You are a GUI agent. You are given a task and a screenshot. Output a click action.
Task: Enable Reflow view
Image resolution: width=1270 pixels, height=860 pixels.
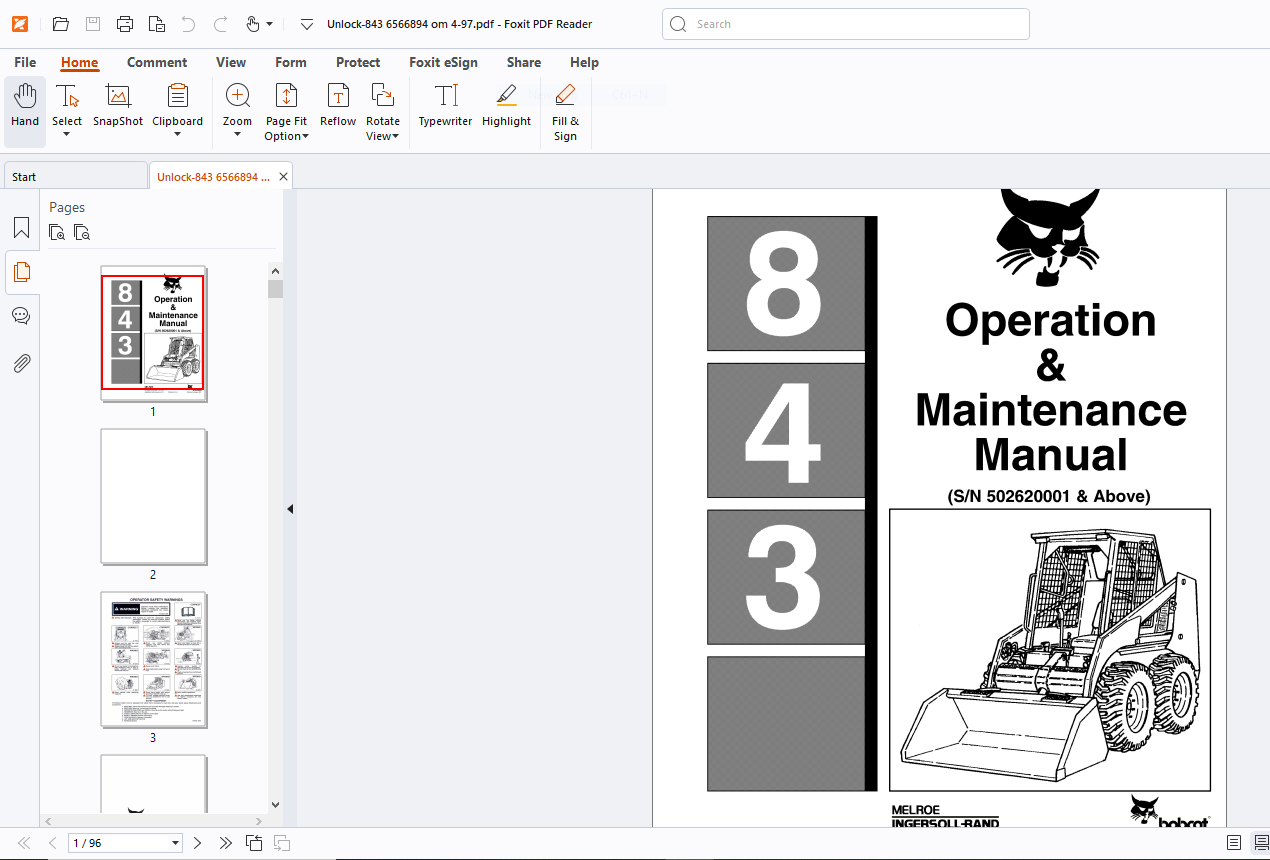338,107
